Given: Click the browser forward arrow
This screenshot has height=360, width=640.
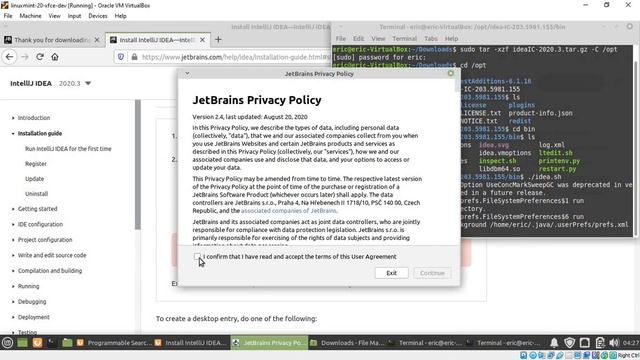Looking at the screenshot, I should pos(25,57).
